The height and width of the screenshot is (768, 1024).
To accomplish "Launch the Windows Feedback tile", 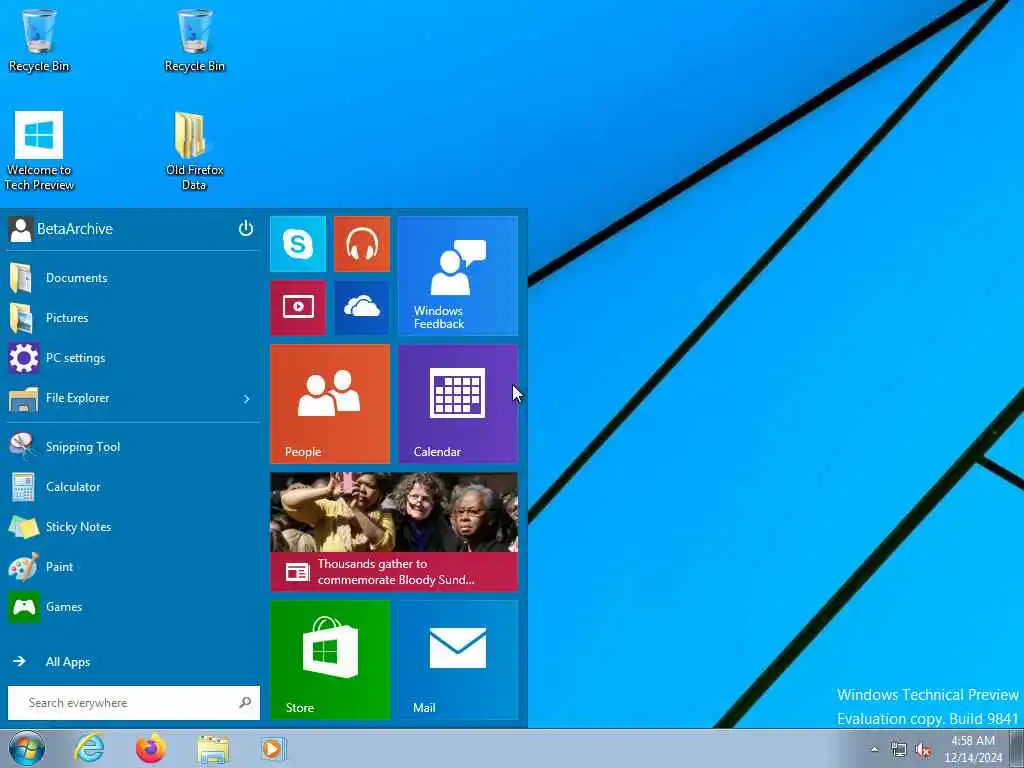I will click(458, 276).
